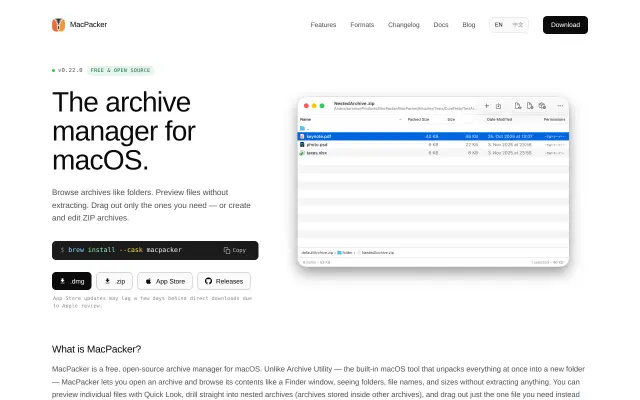The height and width of the screenshot is (400, 640).
Task: Click the PDF file icon for keynote.pdf
Action: pyautogui.click(x=302, y=136)
